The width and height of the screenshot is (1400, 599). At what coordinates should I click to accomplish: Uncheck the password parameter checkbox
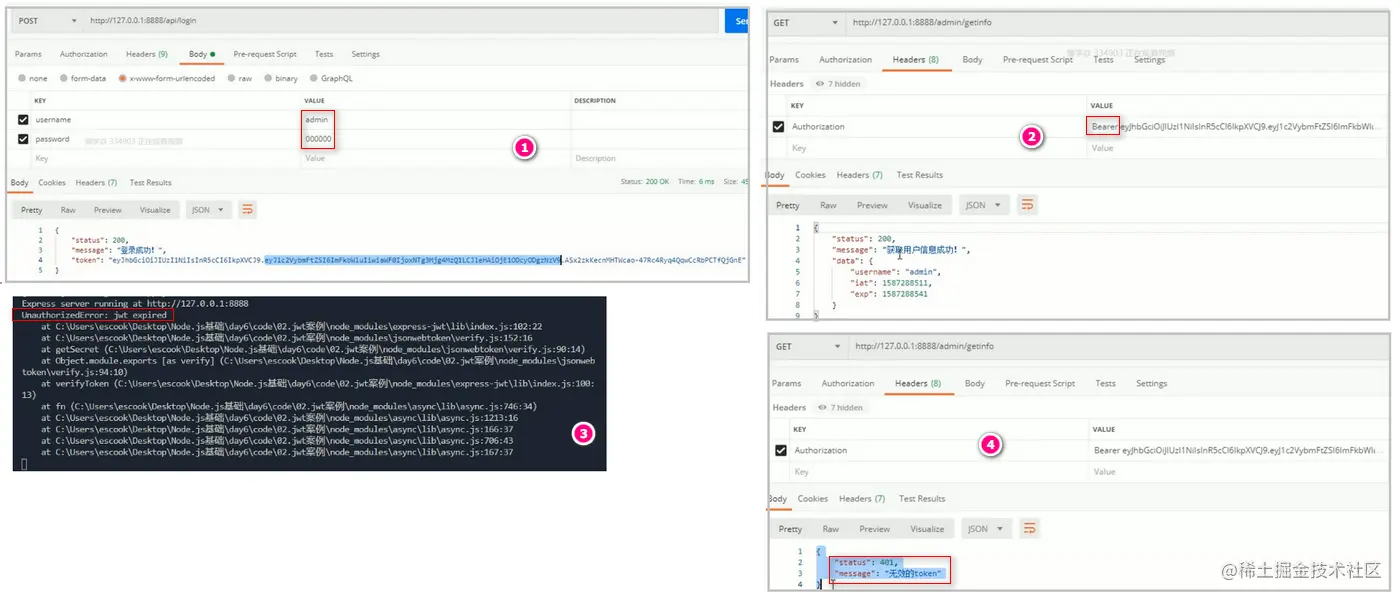[23, 139]
